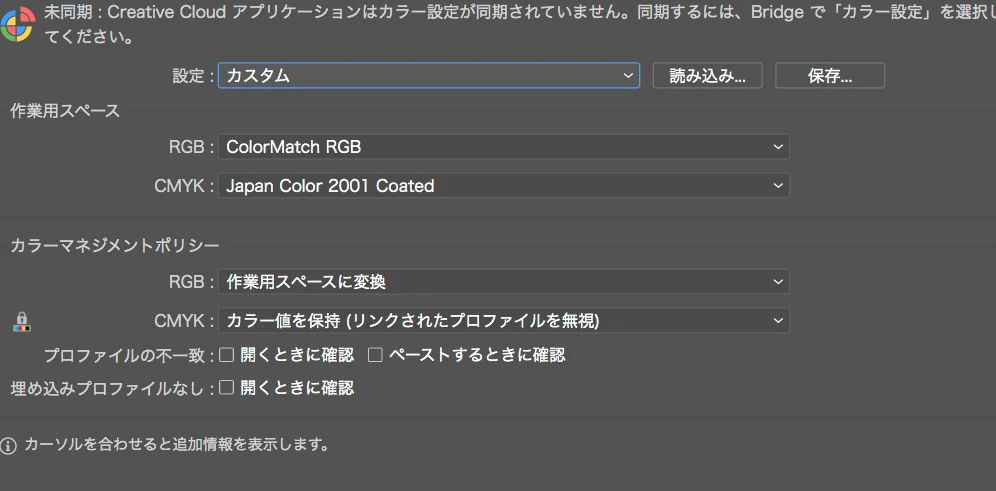
Task: Click the 未同期 sync warning message text
Action: click(x=520, y=25)
